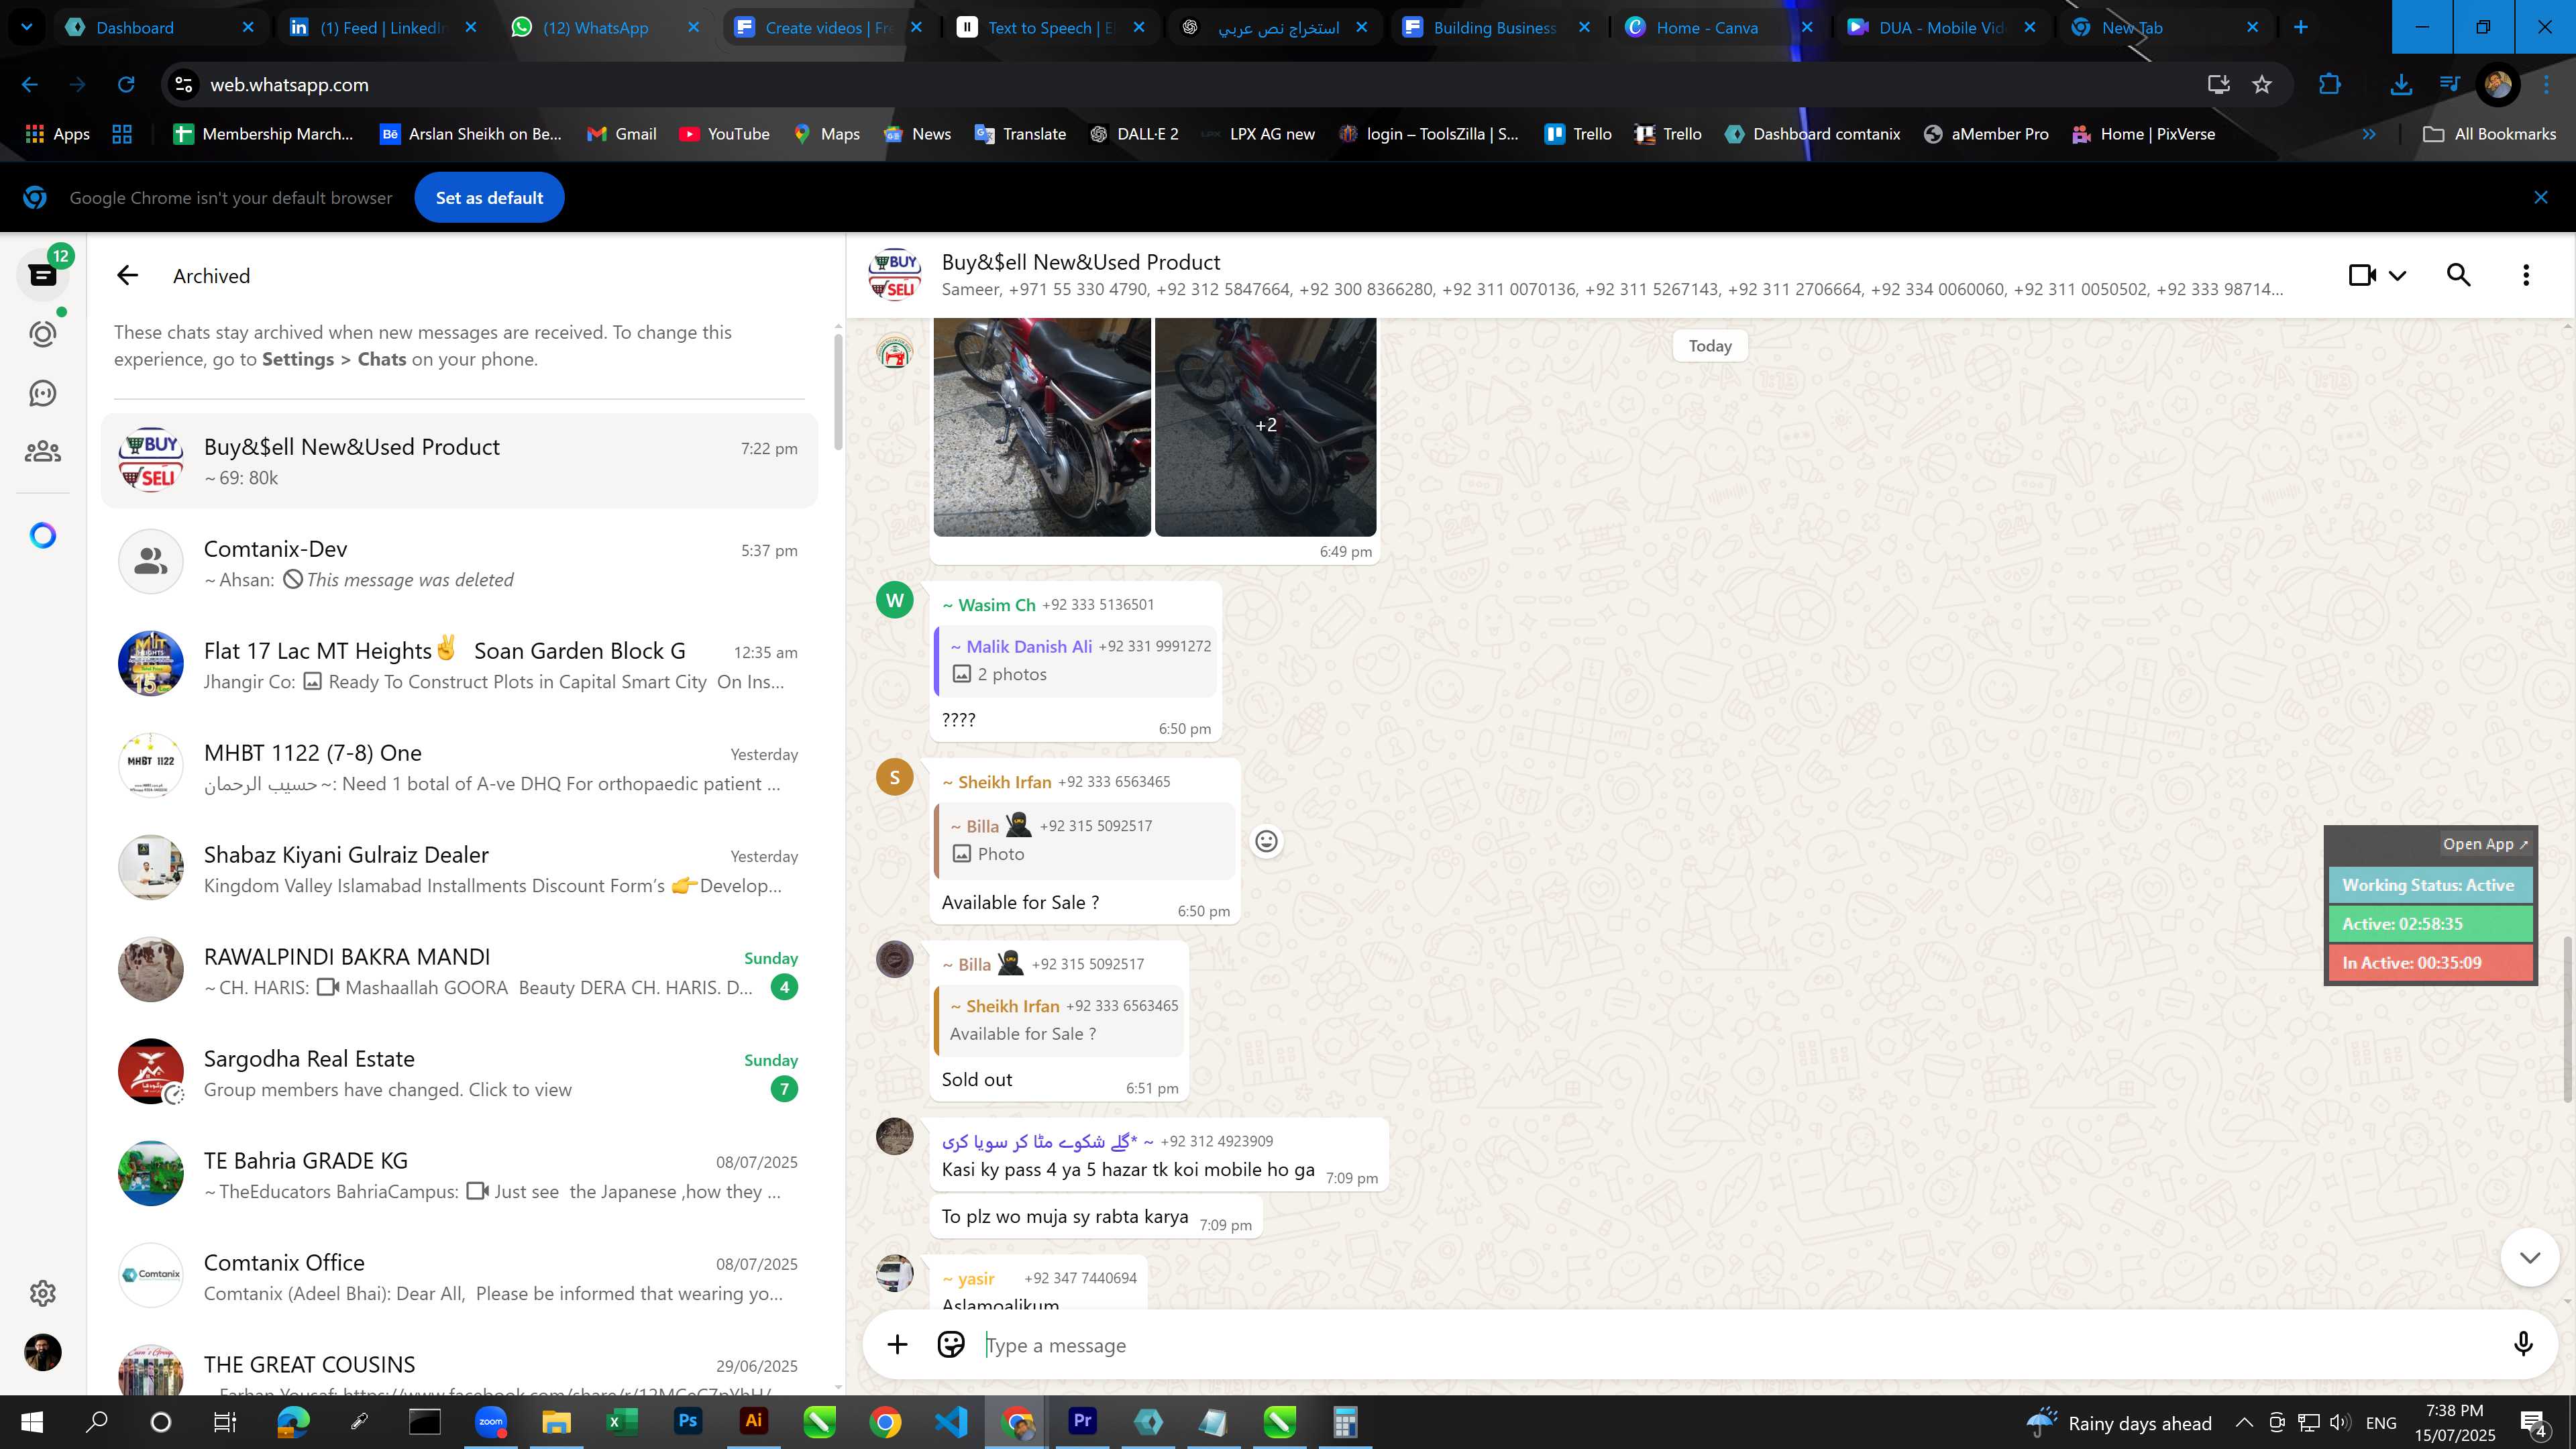Viewport: 2576px width, 1449px height.
Task: Click the address bar web.whatsapp.com
Action: click(1180, 85)
